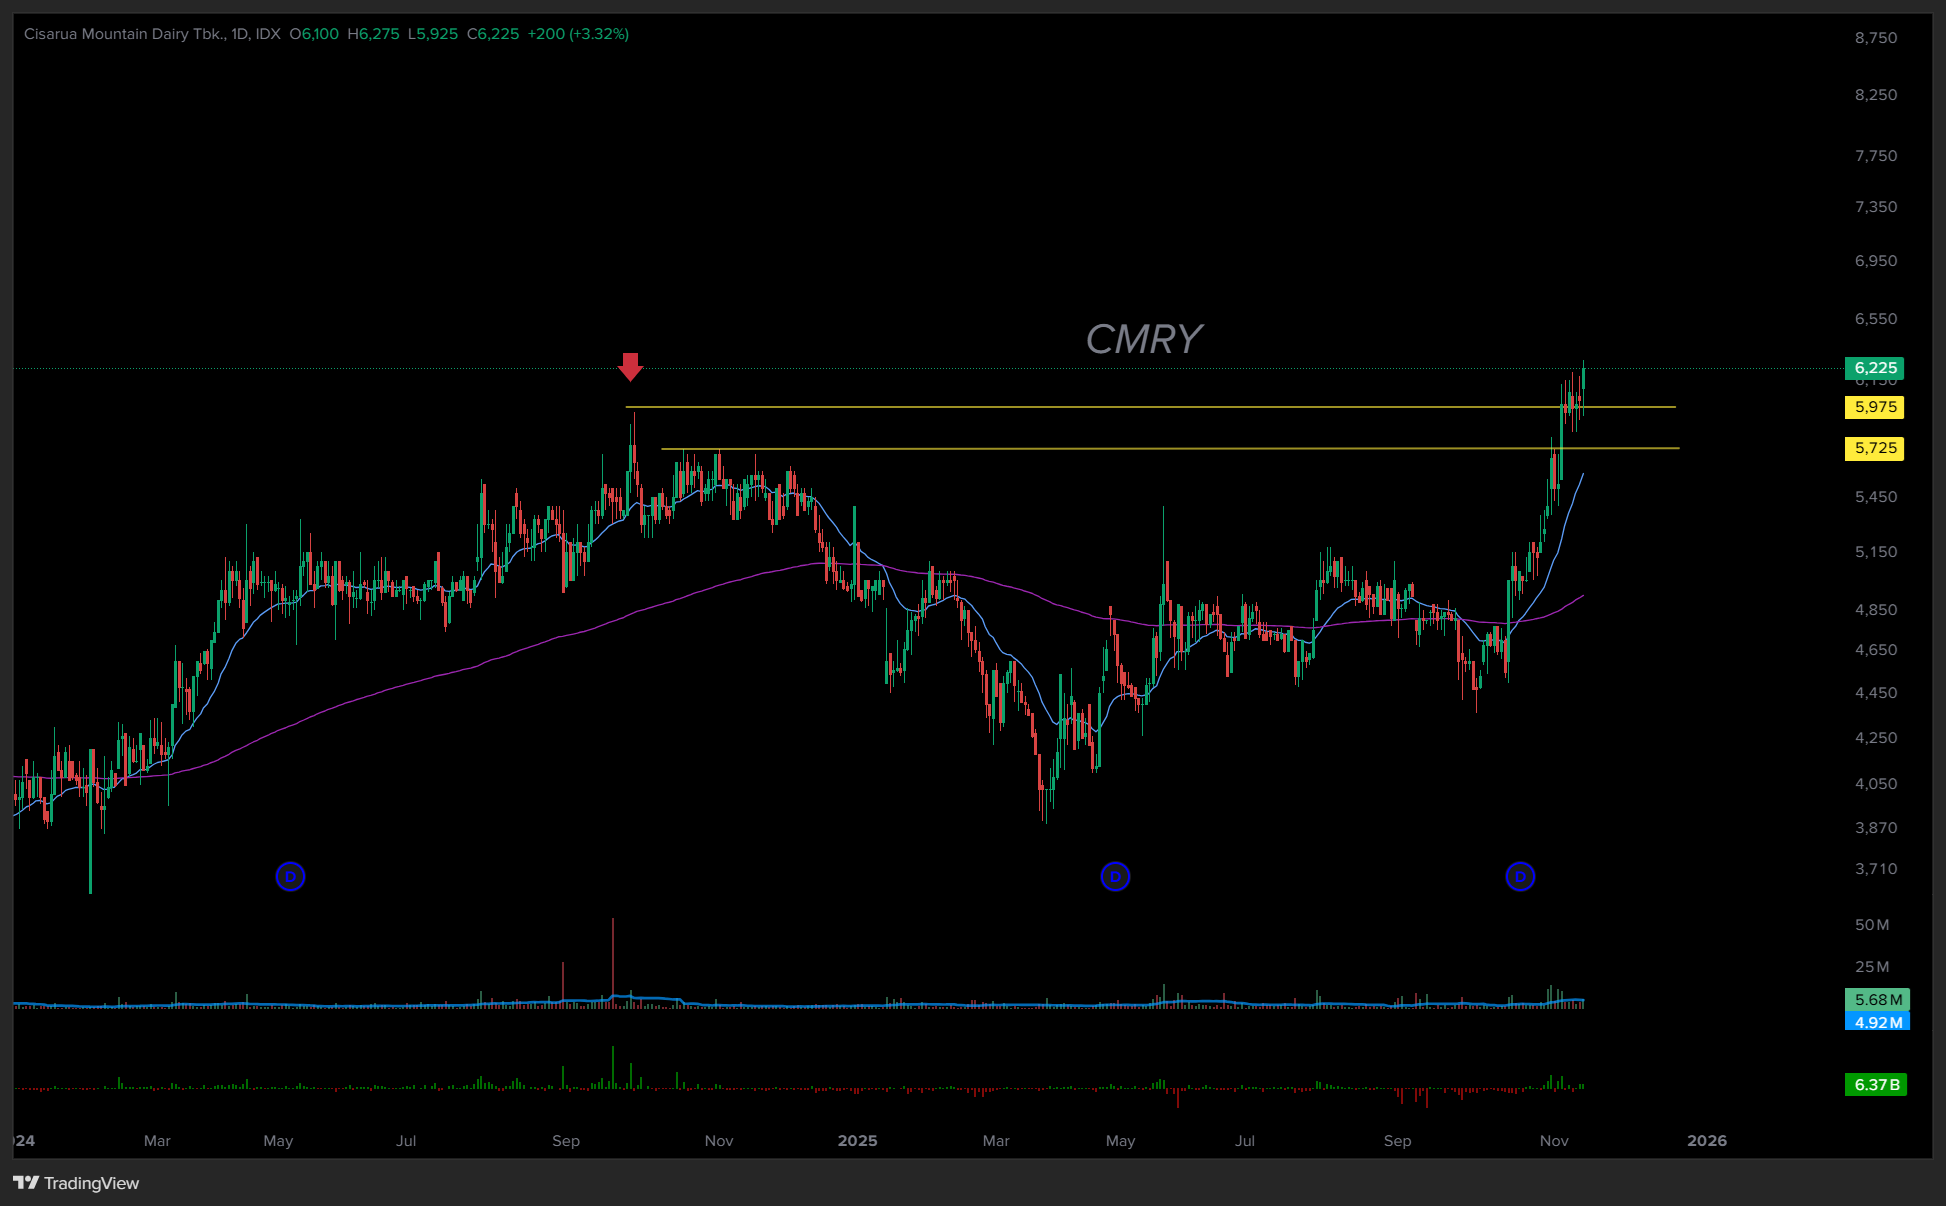The width and height of the screenshot is (1946, 1206).
Task: Click the 8,750 price scale label
Action: pos(1875,38)
